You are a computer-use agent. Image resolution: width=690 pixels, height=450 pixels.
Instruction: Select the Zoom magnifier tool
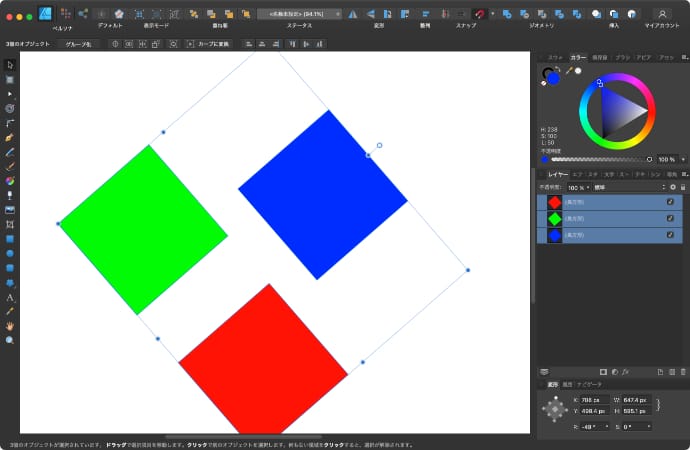click(x=10, y=340)
